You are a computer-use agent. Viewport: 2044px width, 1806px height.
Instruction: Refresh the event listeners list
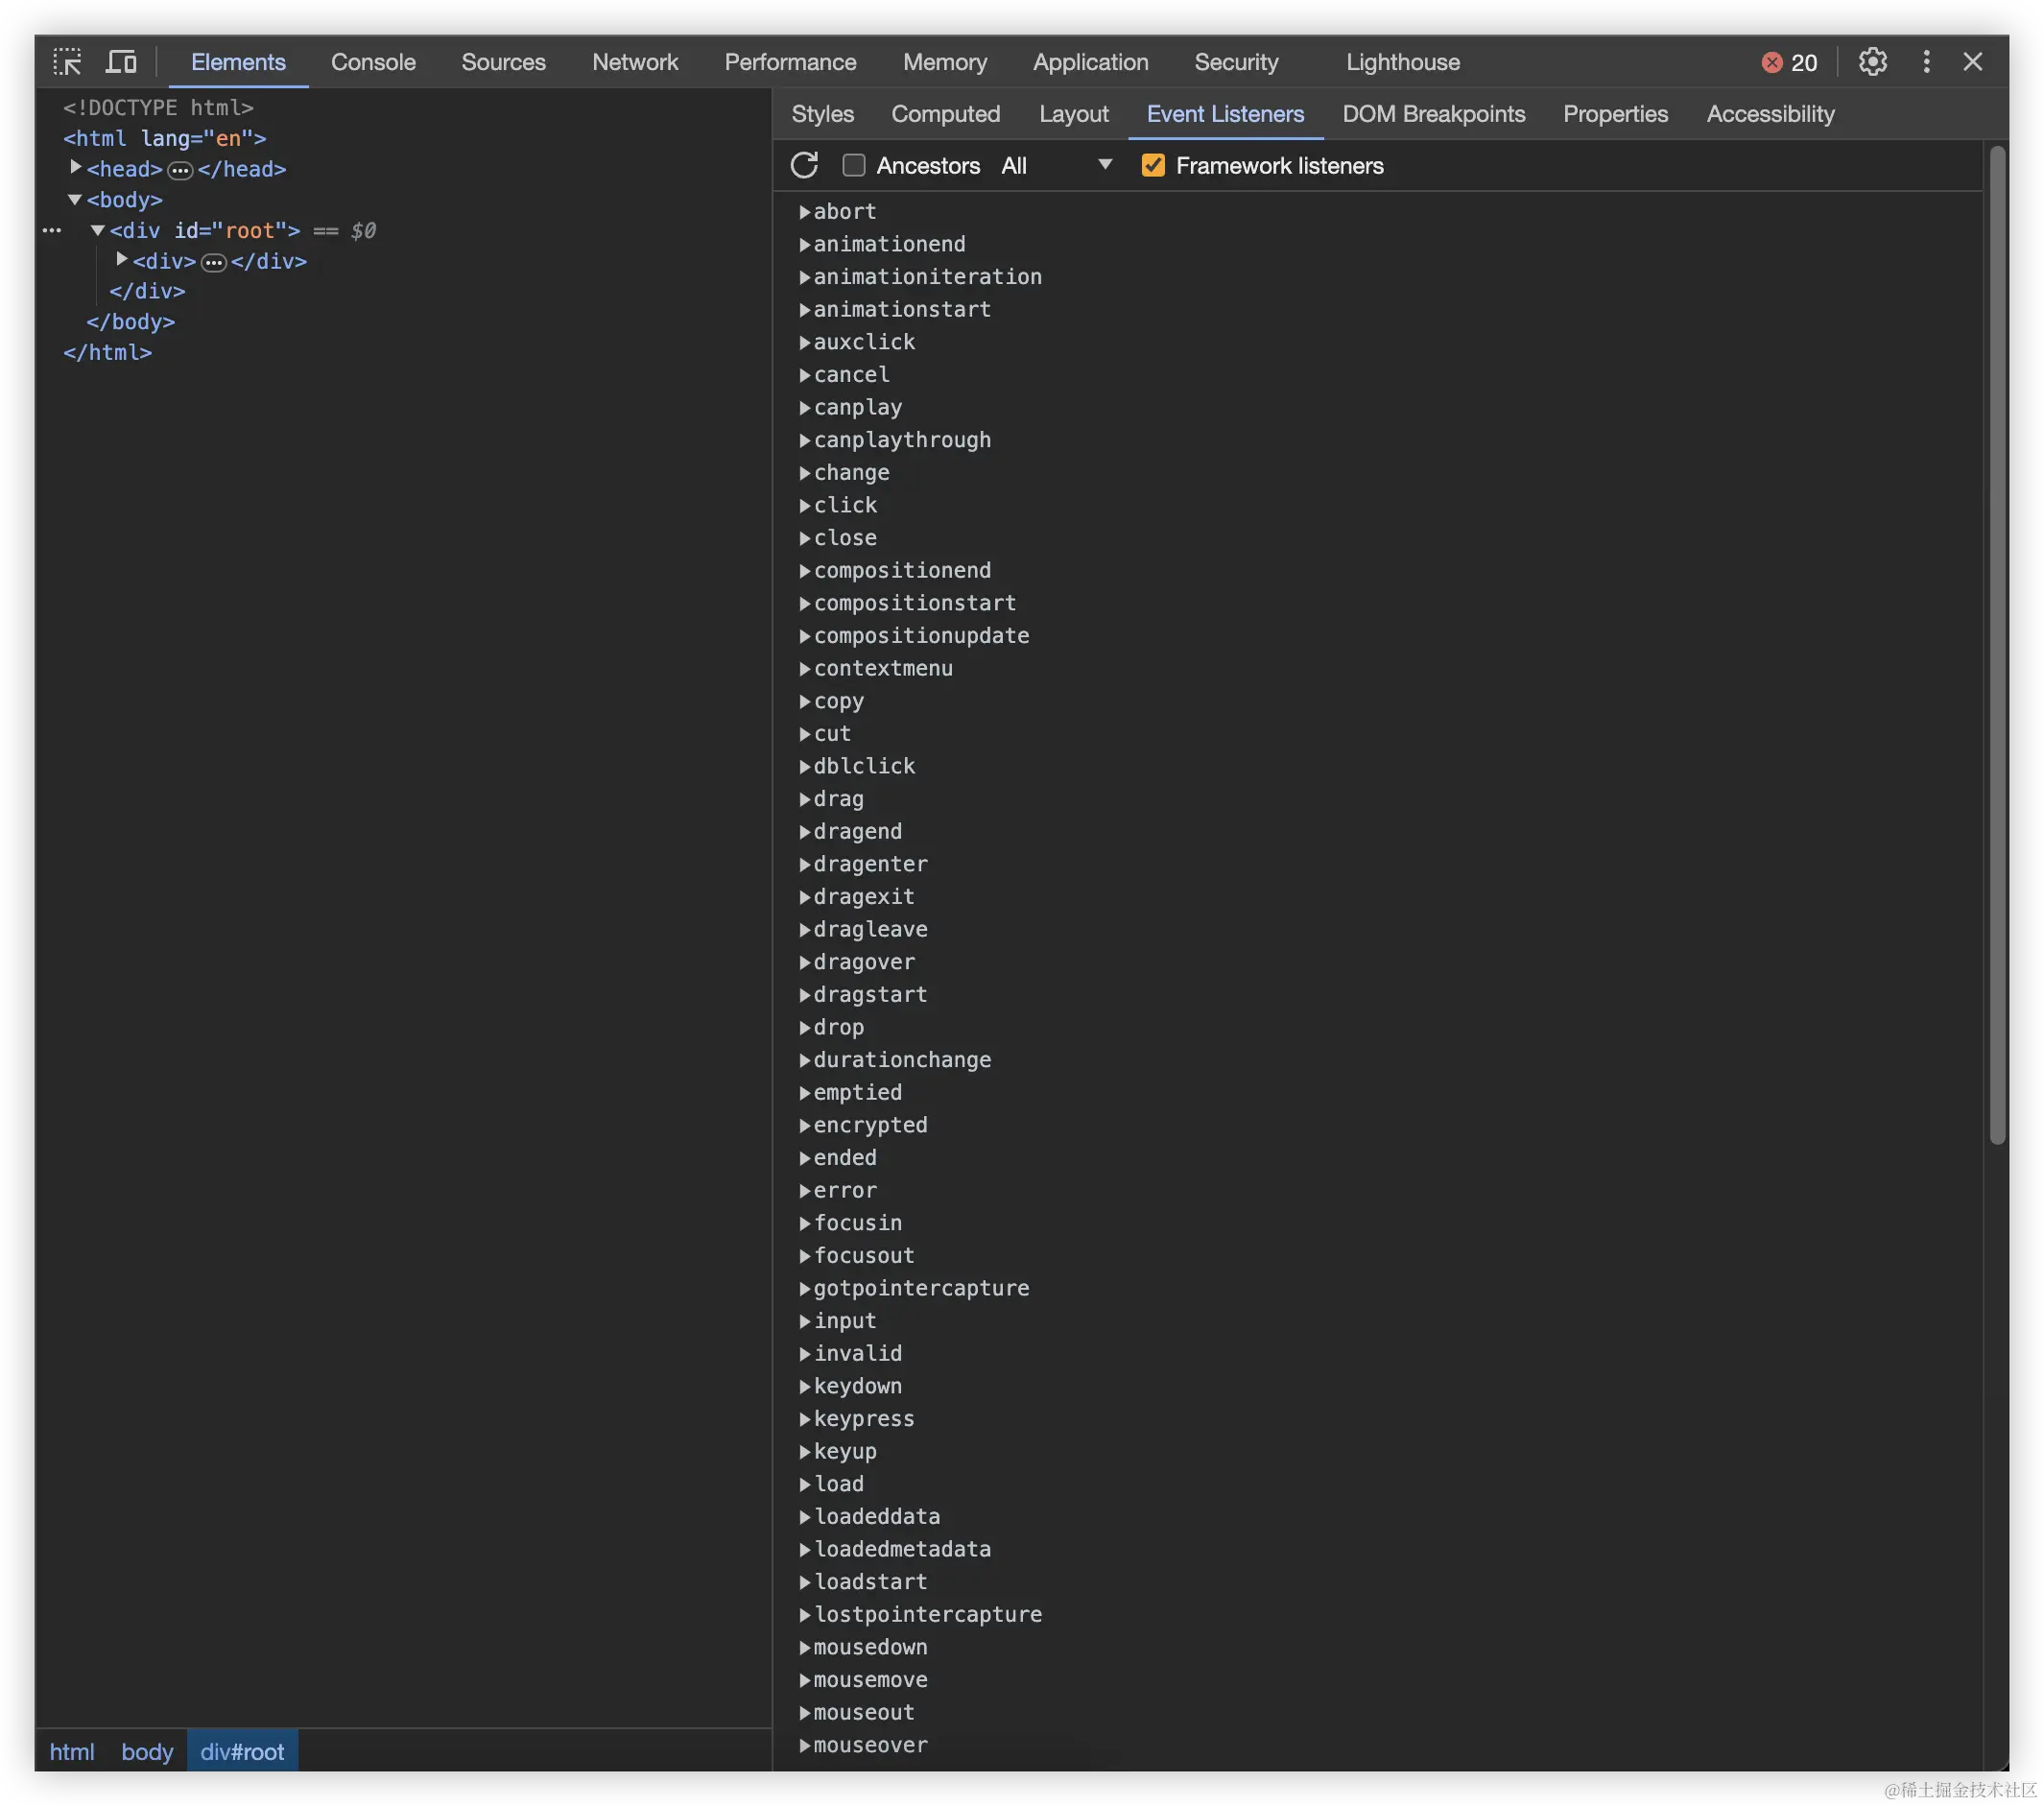804,166
